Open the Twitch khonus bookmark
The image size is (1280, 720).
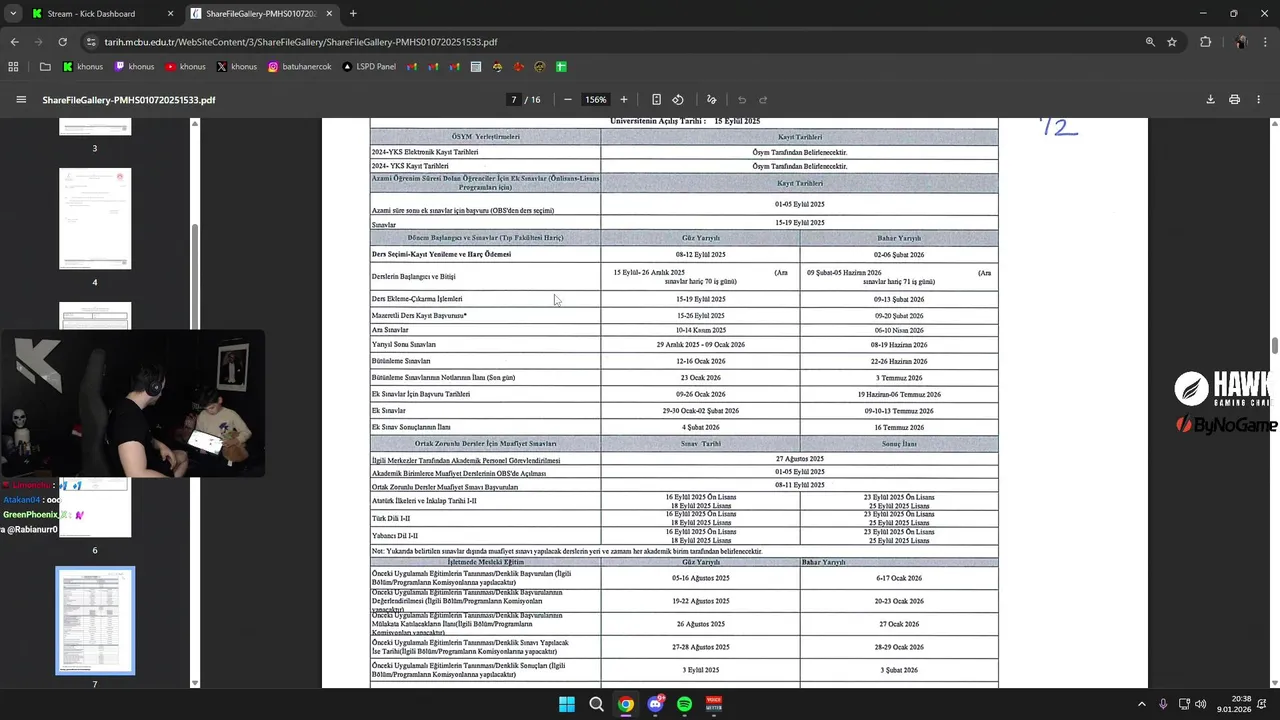coord(134,67)
